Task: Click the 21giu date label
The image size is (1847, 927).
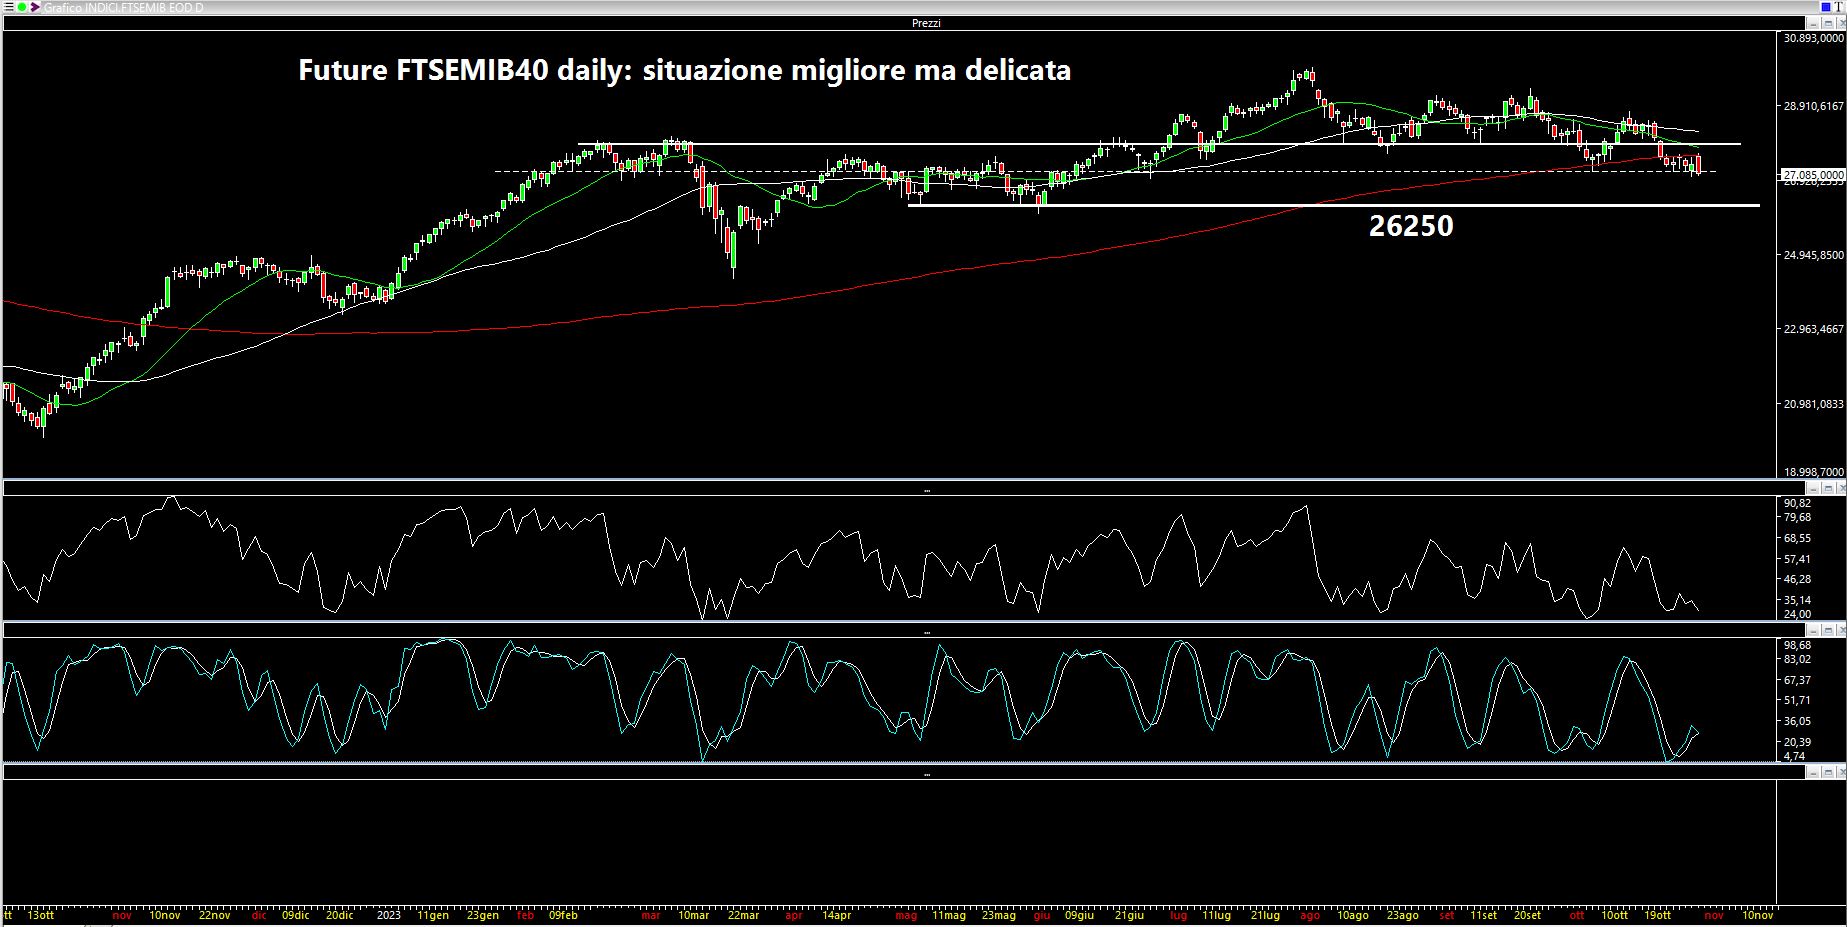Action: (1128, 915)
